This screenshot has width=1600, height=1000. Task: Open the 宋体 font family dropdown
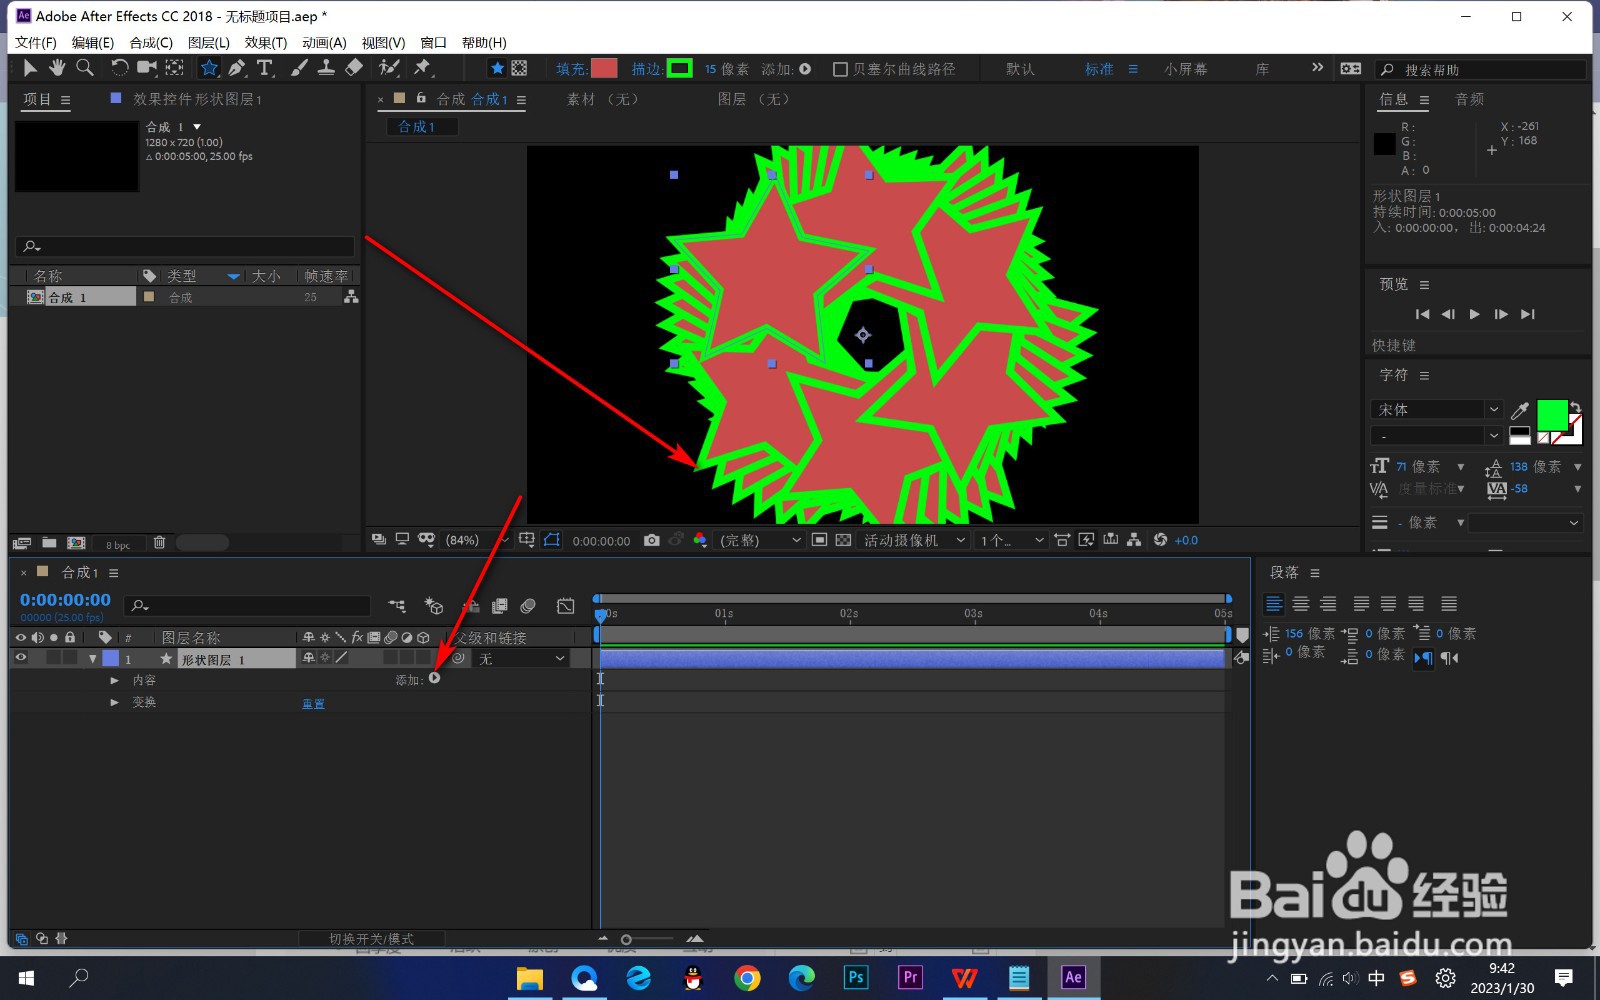tap(1436, 409)
